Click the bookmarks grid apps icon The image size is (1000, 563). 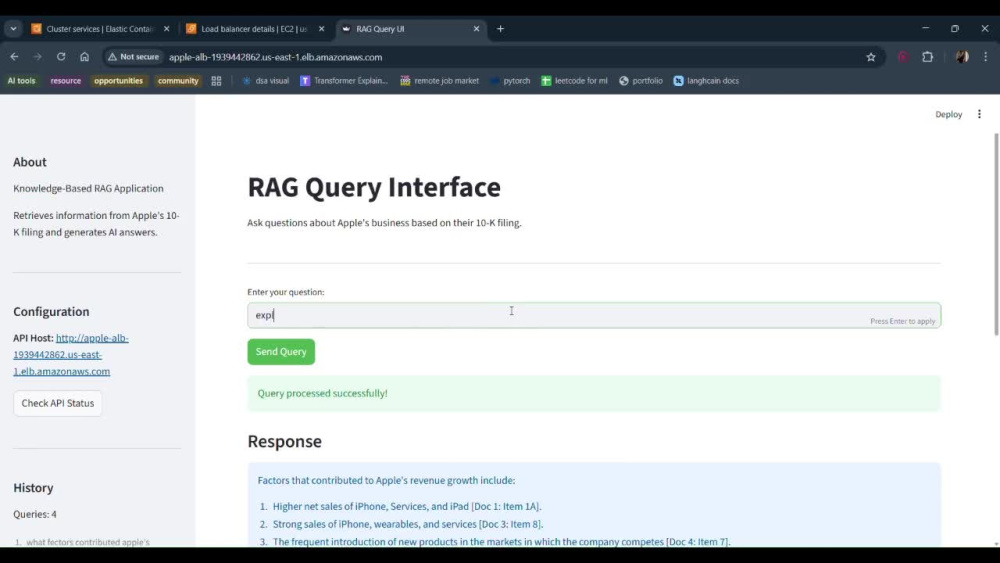point(216,81)
